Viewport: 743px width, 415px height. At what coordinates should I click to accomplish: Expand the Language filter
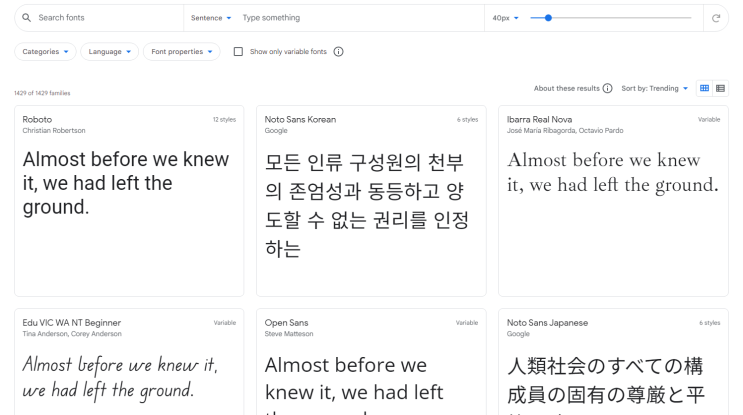coord(109,52)
